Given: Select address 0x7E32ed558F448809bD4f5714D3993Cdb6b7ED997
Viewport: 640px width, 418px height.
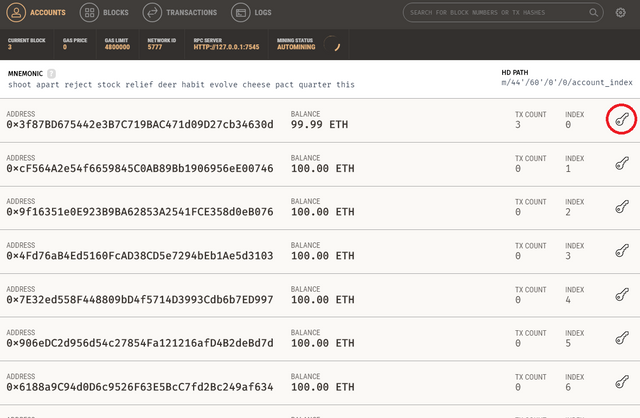Looking at the screenshot, I should click(x=140, y=300).
